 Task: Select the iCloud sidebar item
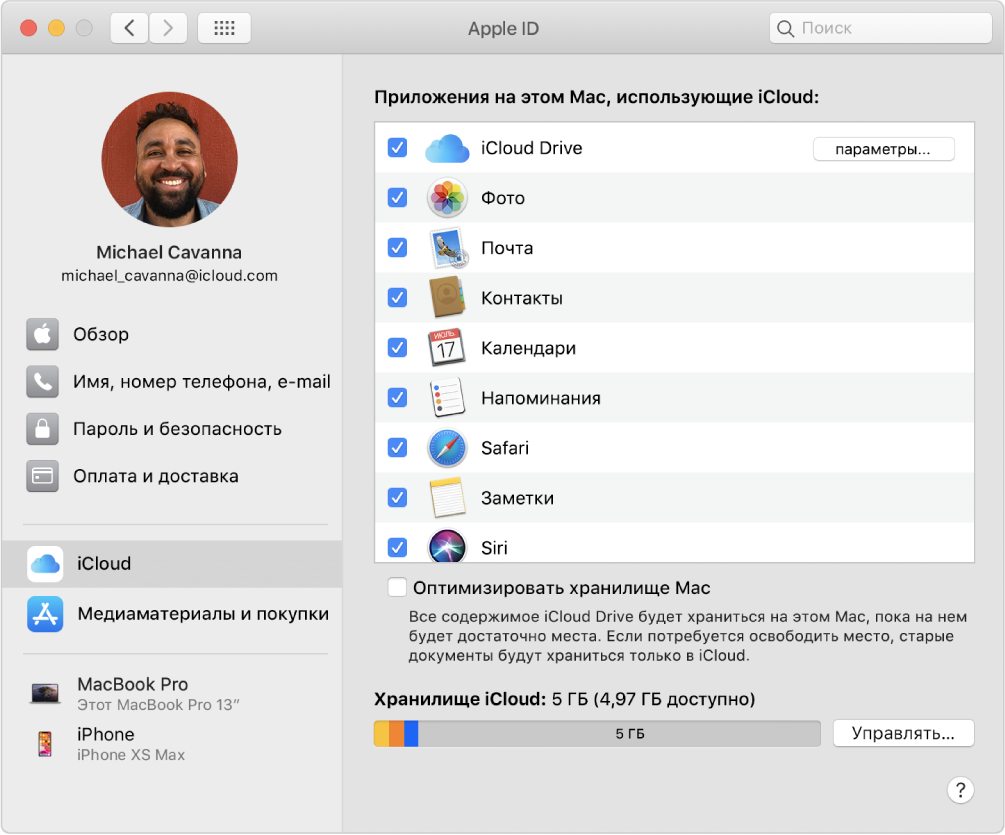click(172, 564)
